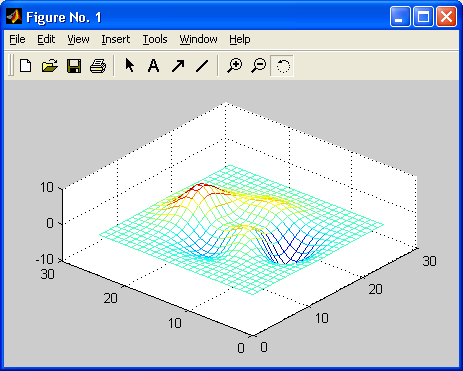Print the figure using the printer icon
463x371 pixels.
pyautogui.click(x=98, y=66)
